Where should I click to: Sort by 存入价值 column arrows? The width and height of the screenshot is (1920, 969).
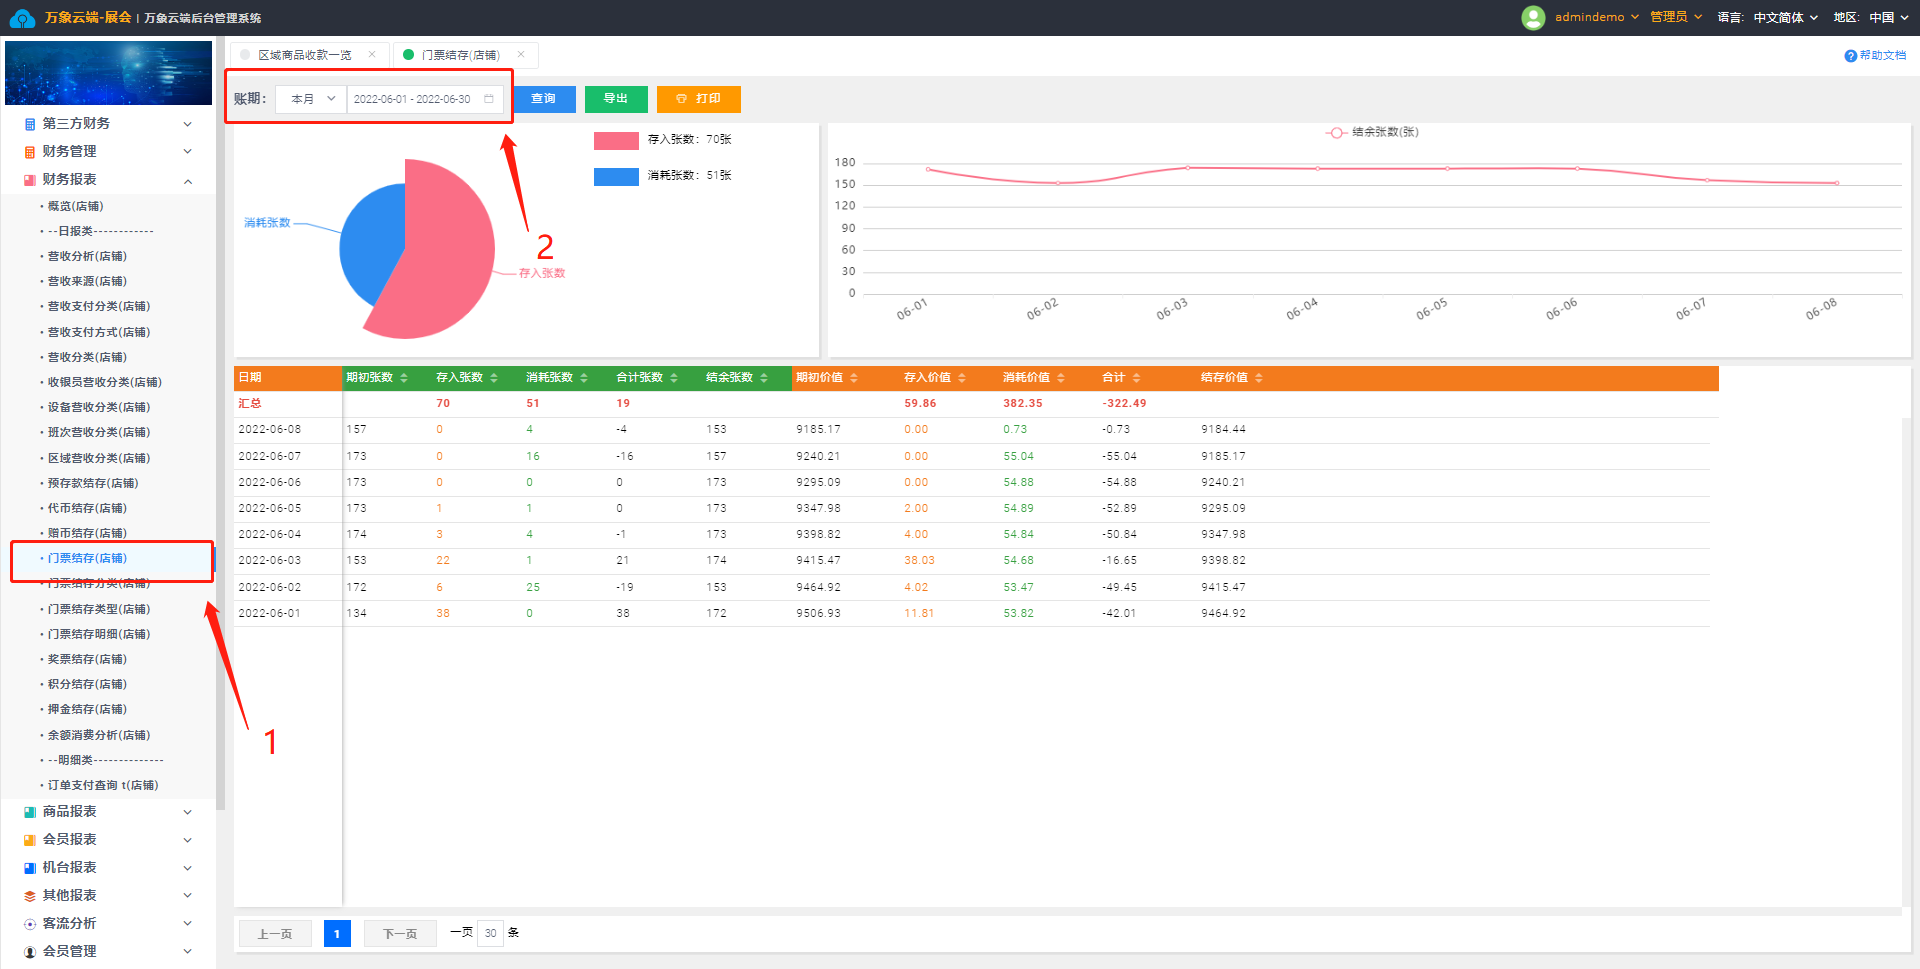(962, 378)
